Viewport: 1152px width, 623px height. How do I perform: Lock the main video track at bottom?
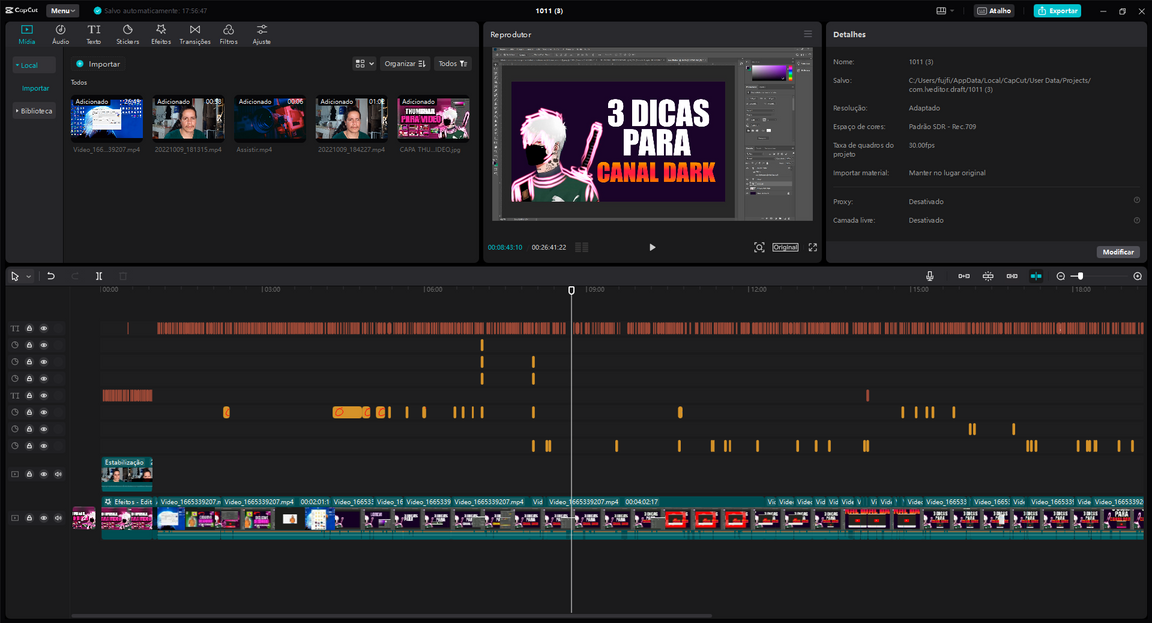(29, 518)
